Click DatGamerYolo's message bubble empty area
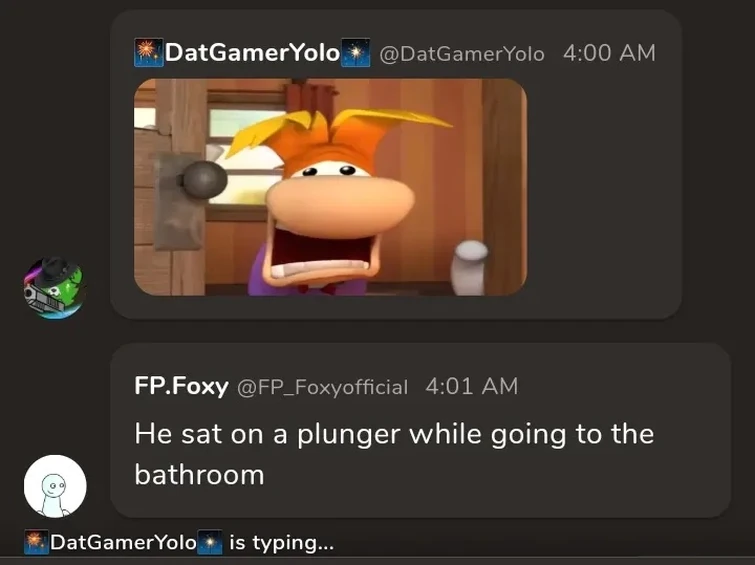Image resolution: width=755 pixels, height=565 pixels. pyautogui.click(x=602, y=193)
